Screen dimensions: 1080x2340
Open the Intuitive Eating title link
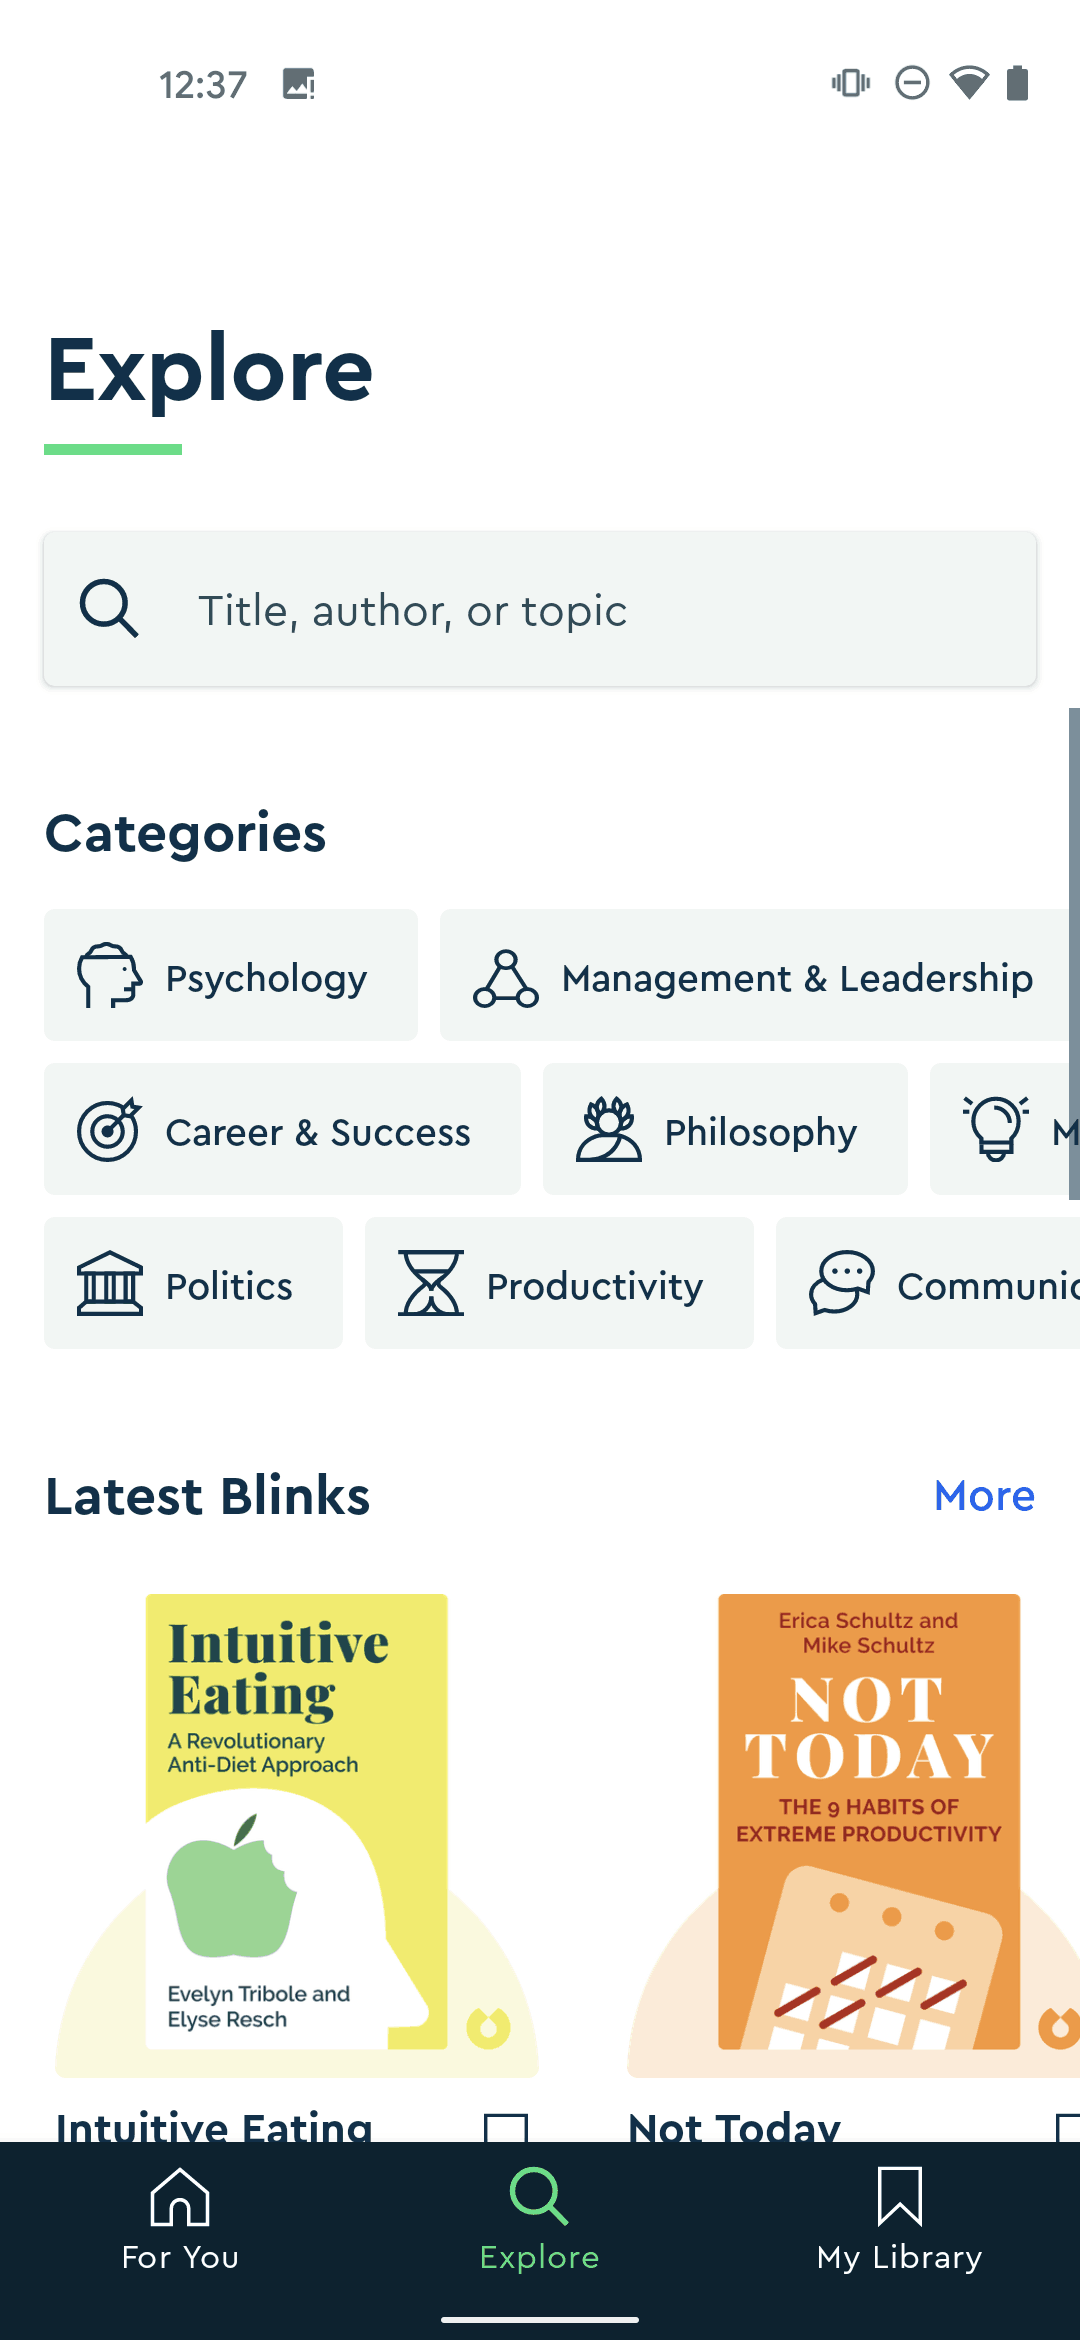(214, 2124)
